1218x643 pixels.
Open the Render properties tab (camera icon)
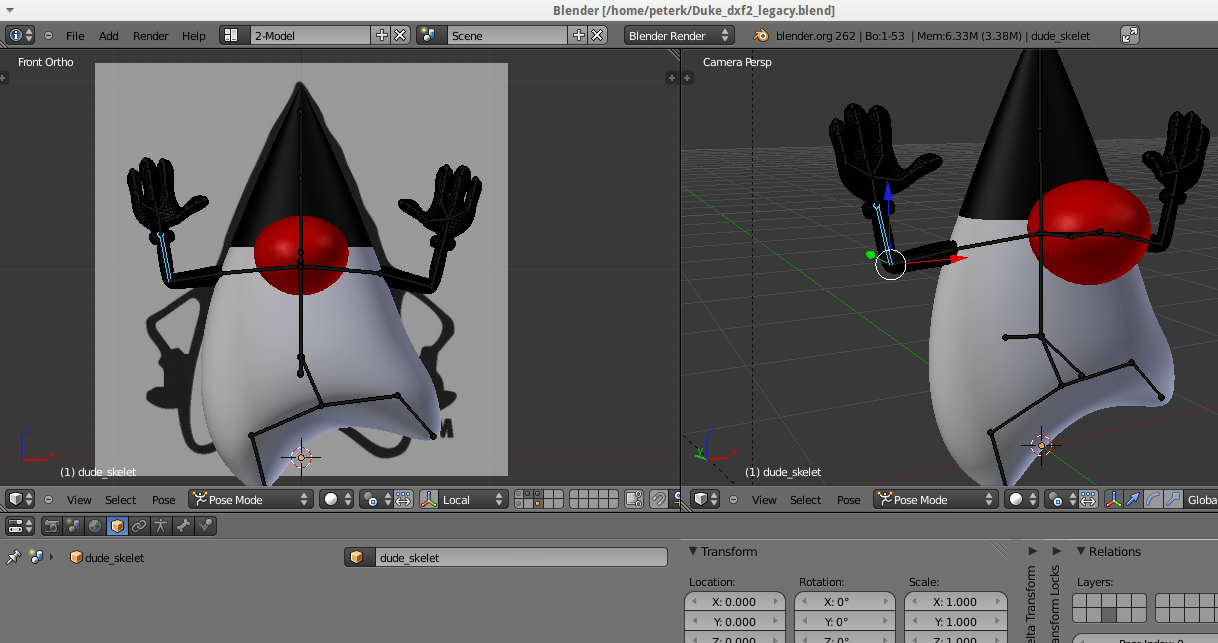[x=50, y=525]
